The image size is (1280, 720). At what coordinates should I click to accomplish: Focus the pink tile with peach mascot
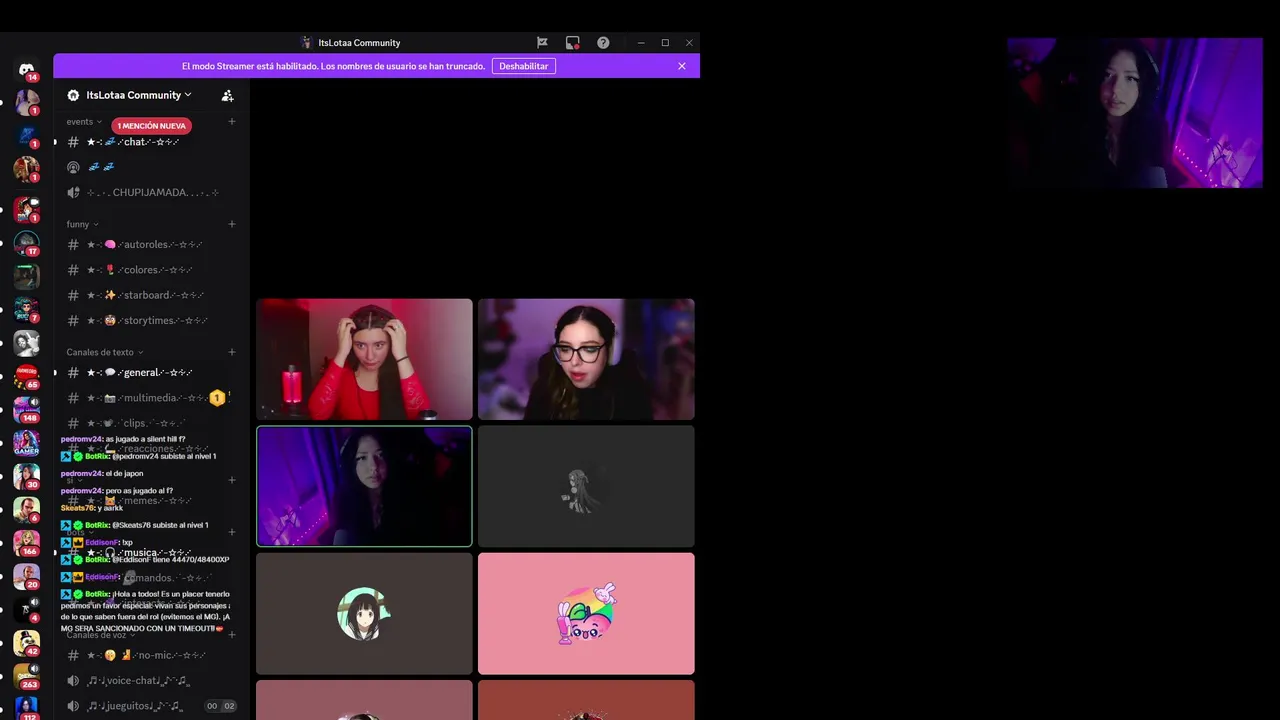click(x=586, y=614)
